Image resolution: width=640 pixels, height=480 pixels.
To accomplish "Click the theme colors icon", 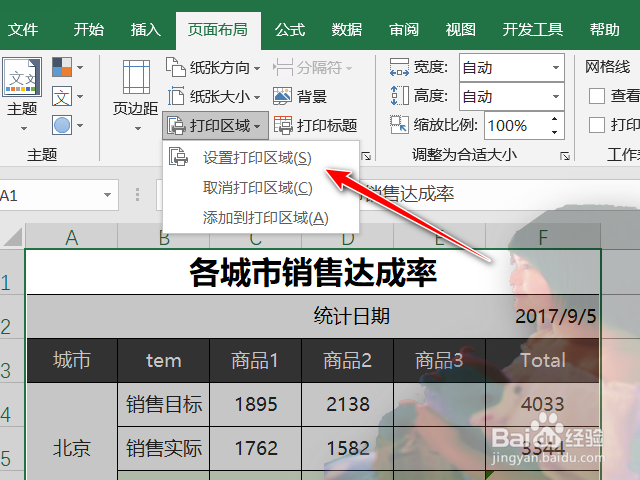I will [62, 67].
